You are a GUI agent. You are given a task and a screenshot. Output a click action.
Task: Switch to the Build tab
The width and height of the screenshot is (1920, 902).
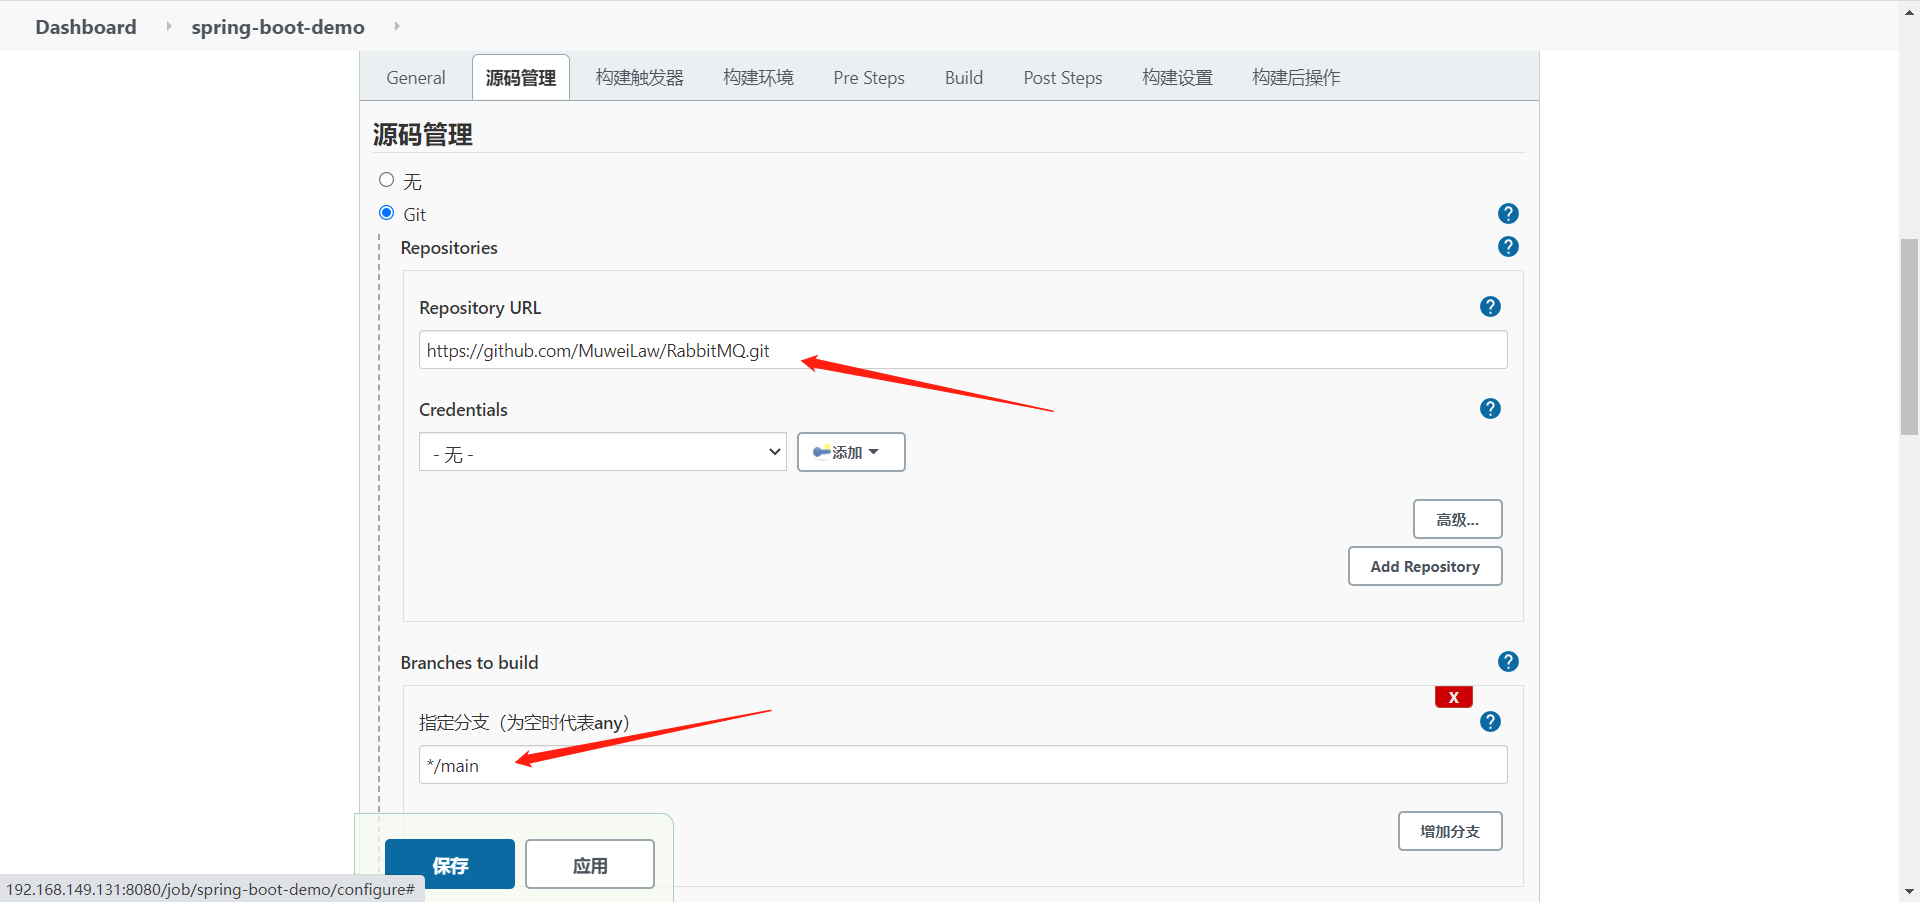coord(964,78)
